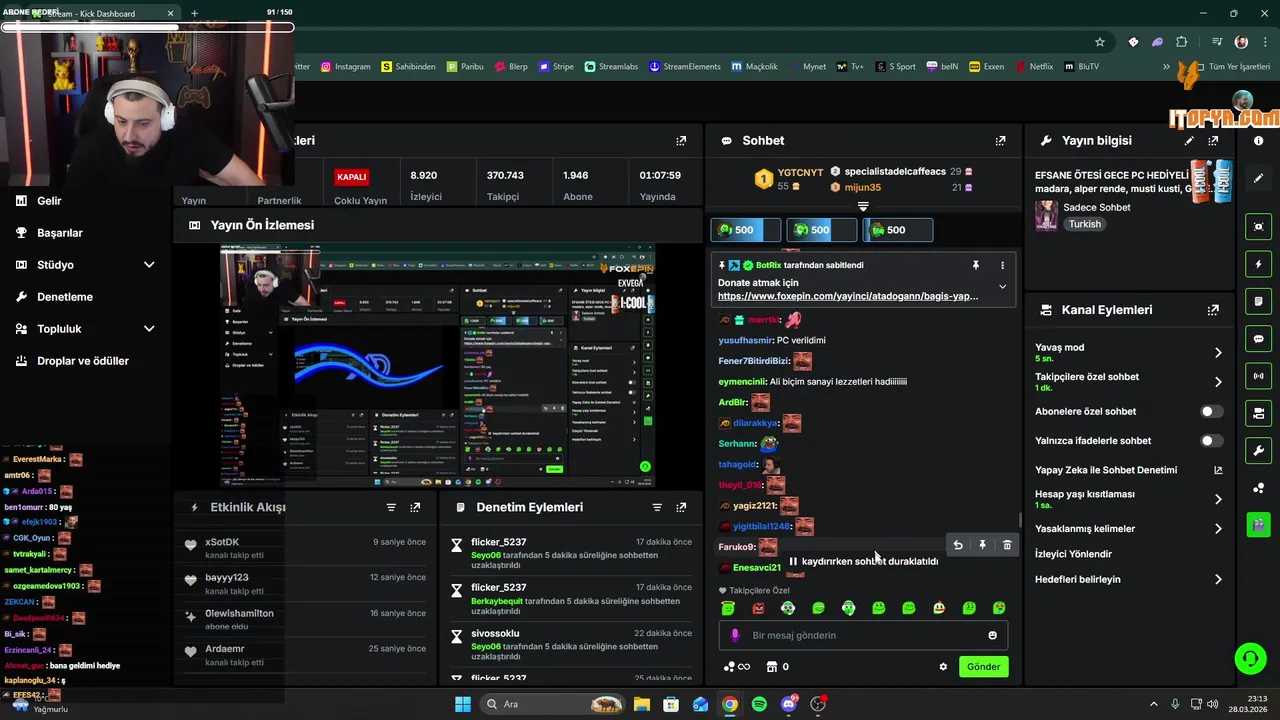Open Yapay Zeka ile Sohbet Denetimi
Viewport: 1280px width, 720px height.
[x=1128, y=470]
